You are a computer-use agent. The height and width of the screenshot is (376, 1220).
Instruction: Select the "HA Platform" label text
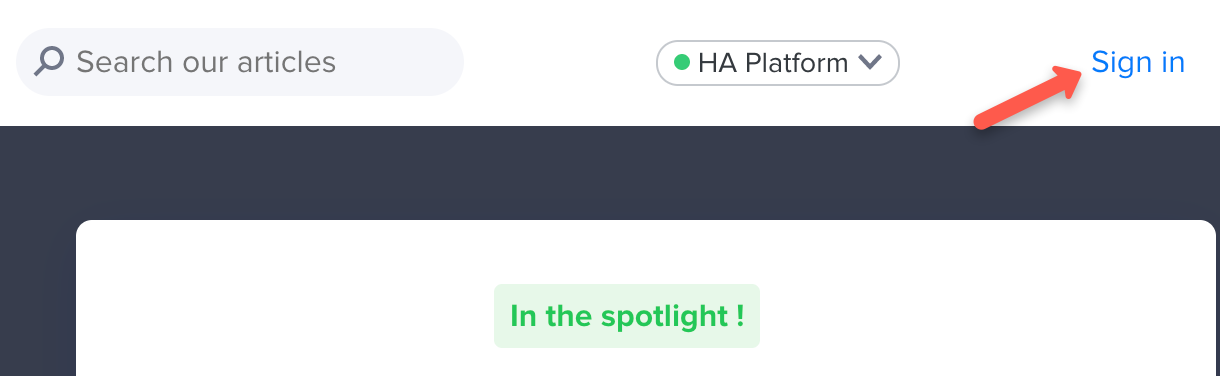click(773, 63)
